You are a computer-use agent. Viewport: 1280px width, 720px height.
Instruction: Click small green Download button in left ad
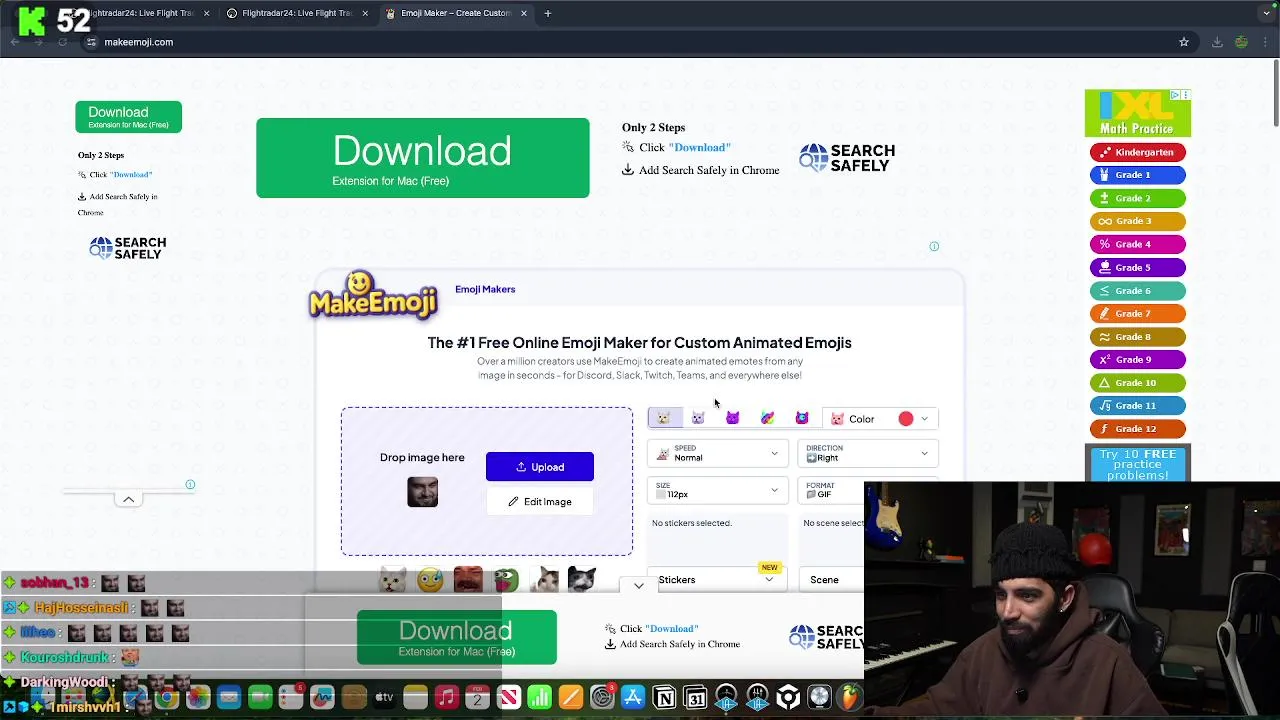click(128, 117)
